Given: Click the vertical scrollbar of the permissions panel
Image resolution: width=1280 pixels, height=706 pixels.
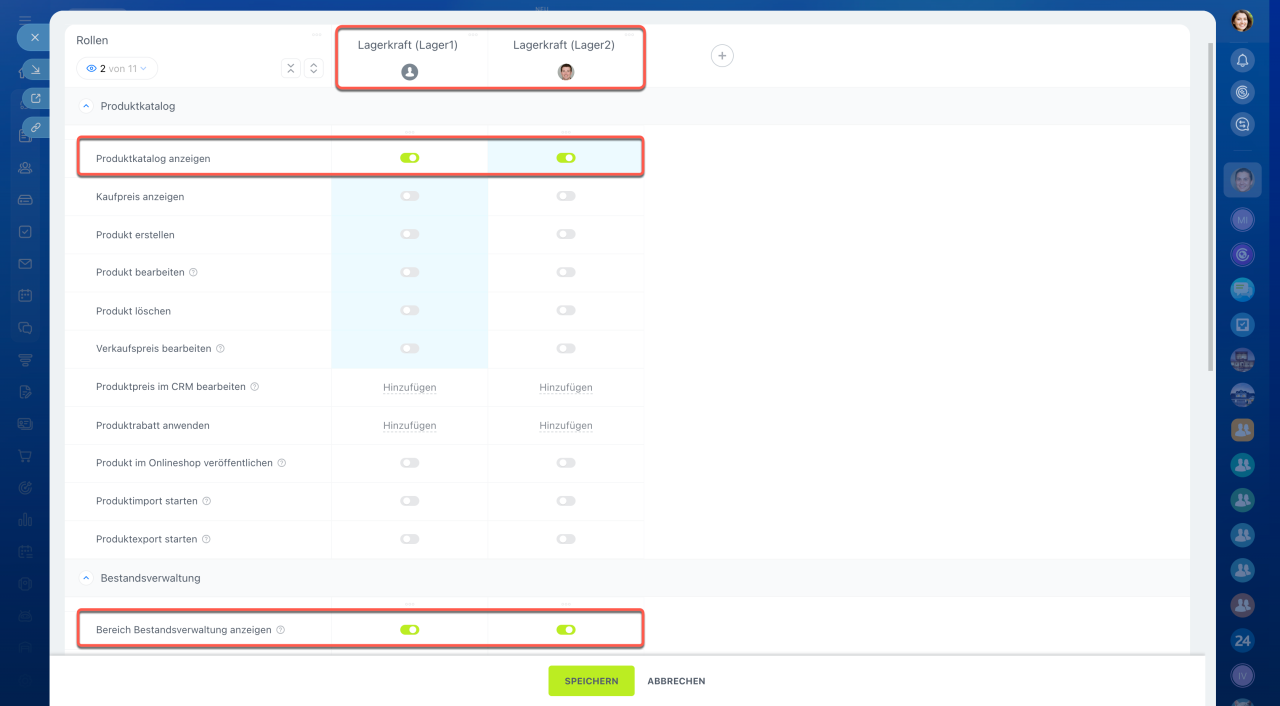Looking at the screenshot, I should 1212,205.
